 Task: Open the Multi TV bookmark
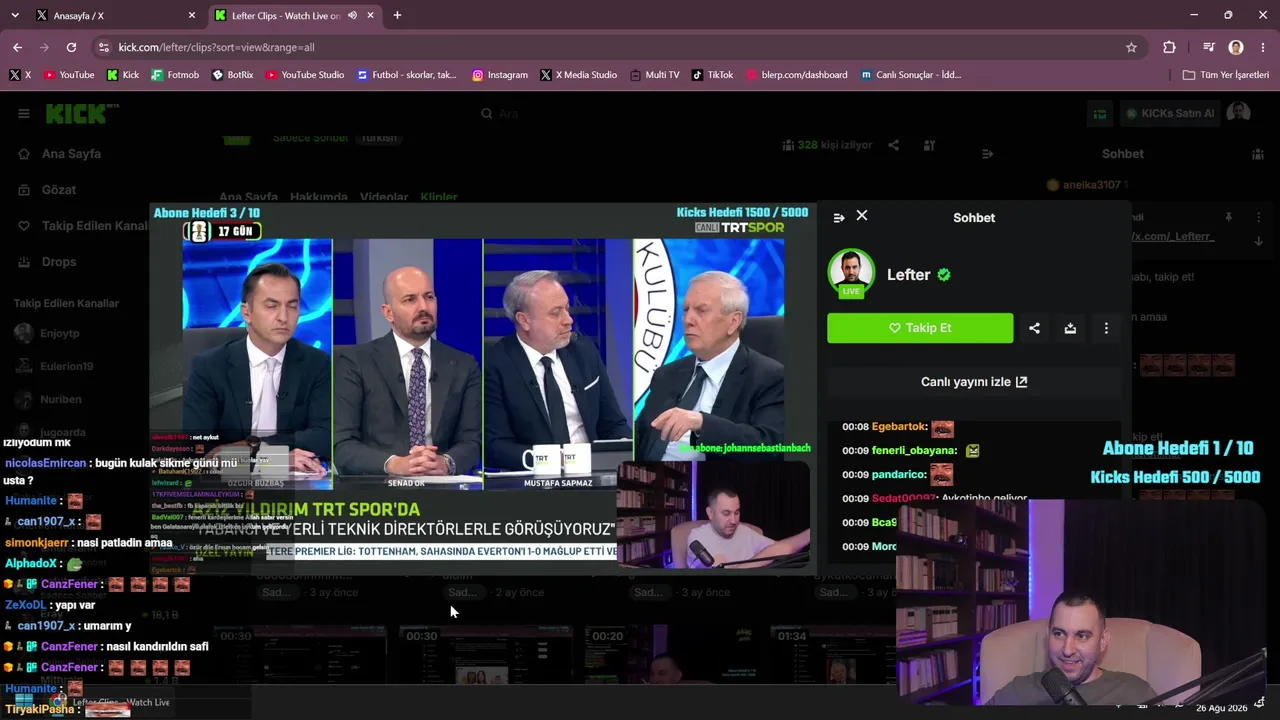[x=654, y=75]
